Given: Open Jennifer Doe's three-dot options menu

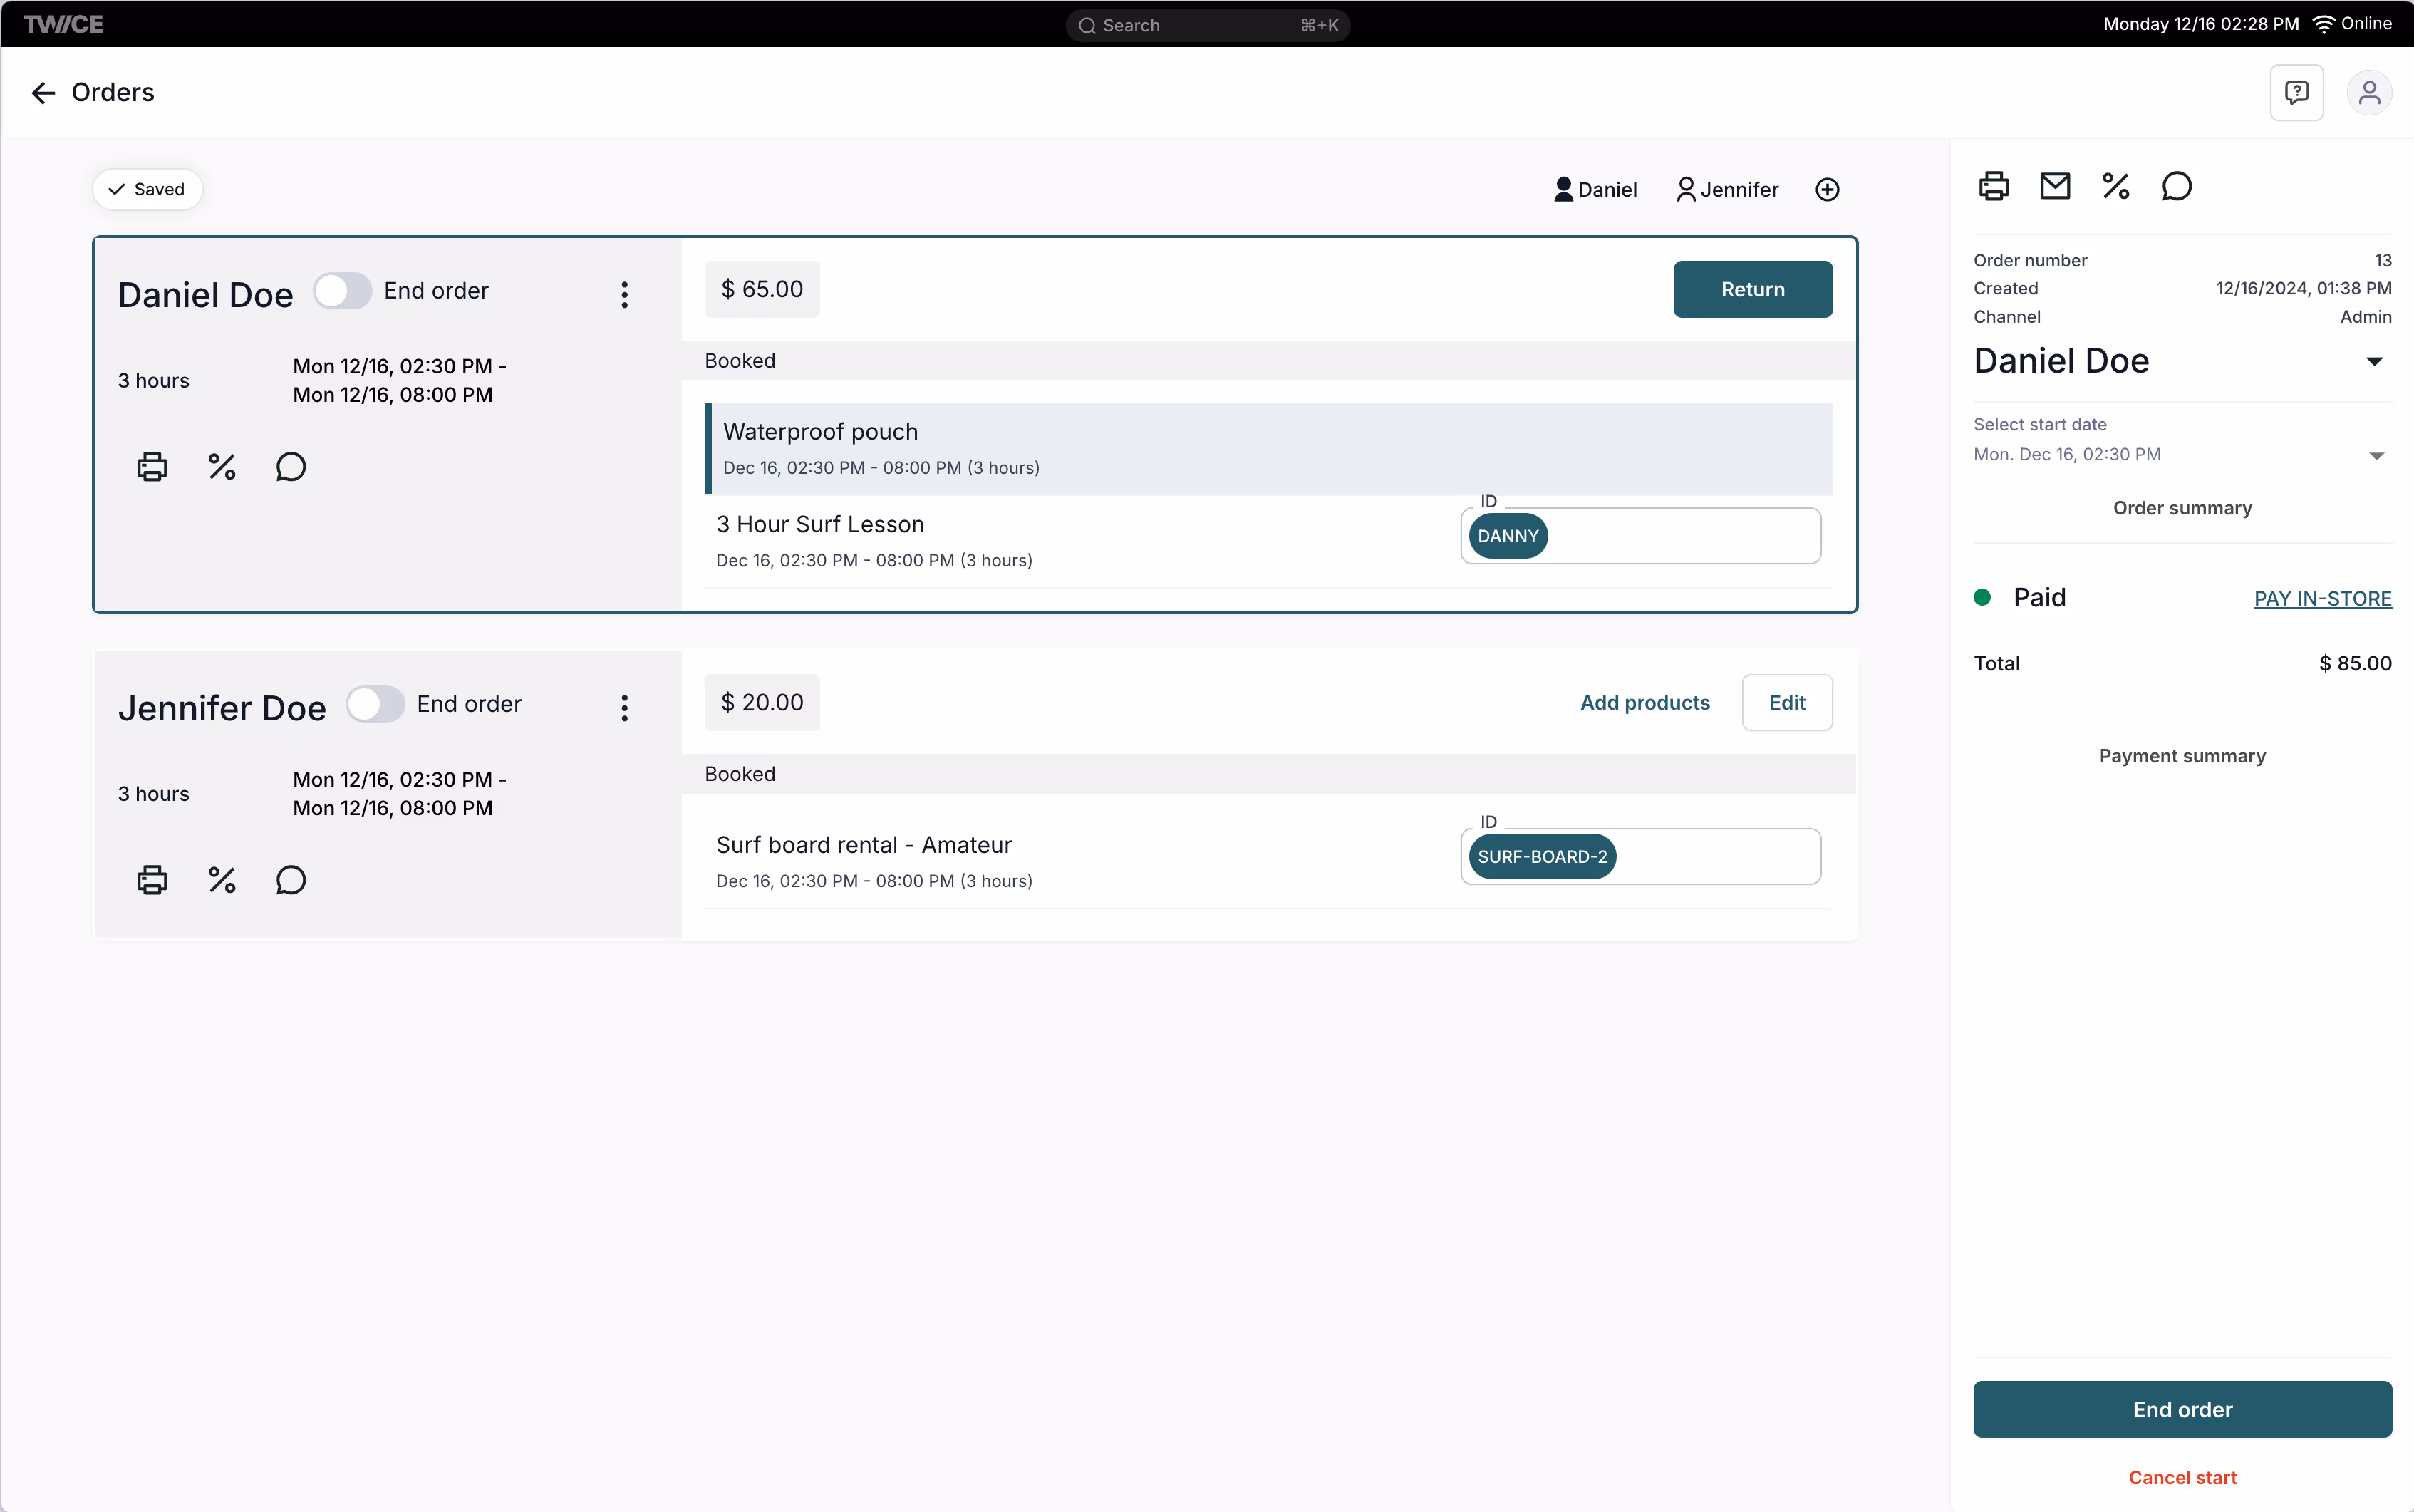Looking at the screenshot, I should pos(624,708).
